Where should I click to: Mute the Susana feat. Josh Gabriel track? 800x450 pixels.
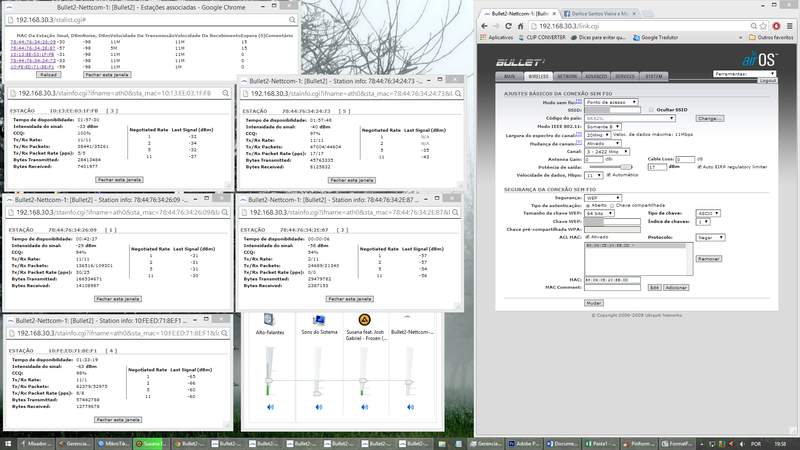(x=364, y=407)
